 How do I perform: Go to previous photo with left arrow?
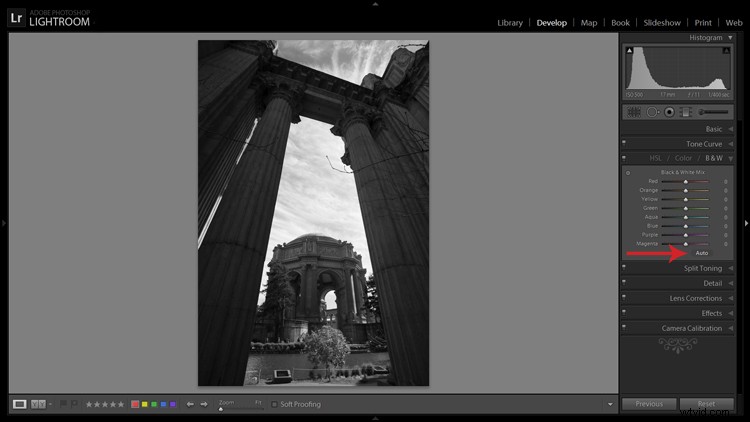pos(190,404)
